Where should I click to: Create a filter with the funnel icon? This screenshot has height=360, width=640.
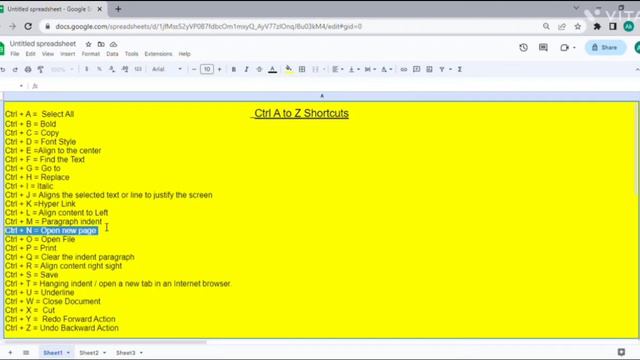coord(442,69)
